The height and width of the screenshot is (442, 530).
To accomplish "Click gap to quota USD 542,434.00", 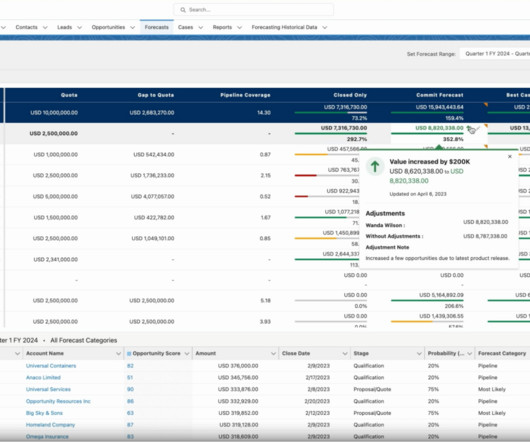I will [153, 154].
